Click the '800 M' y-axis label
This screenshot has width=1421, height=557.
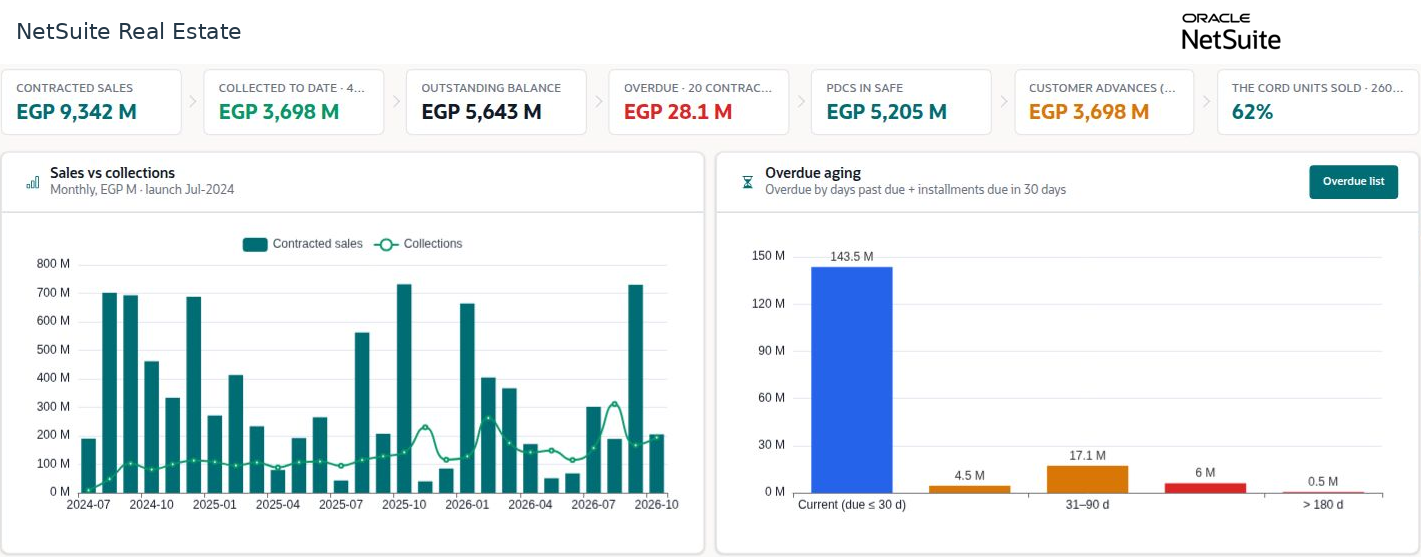(53, 264)
